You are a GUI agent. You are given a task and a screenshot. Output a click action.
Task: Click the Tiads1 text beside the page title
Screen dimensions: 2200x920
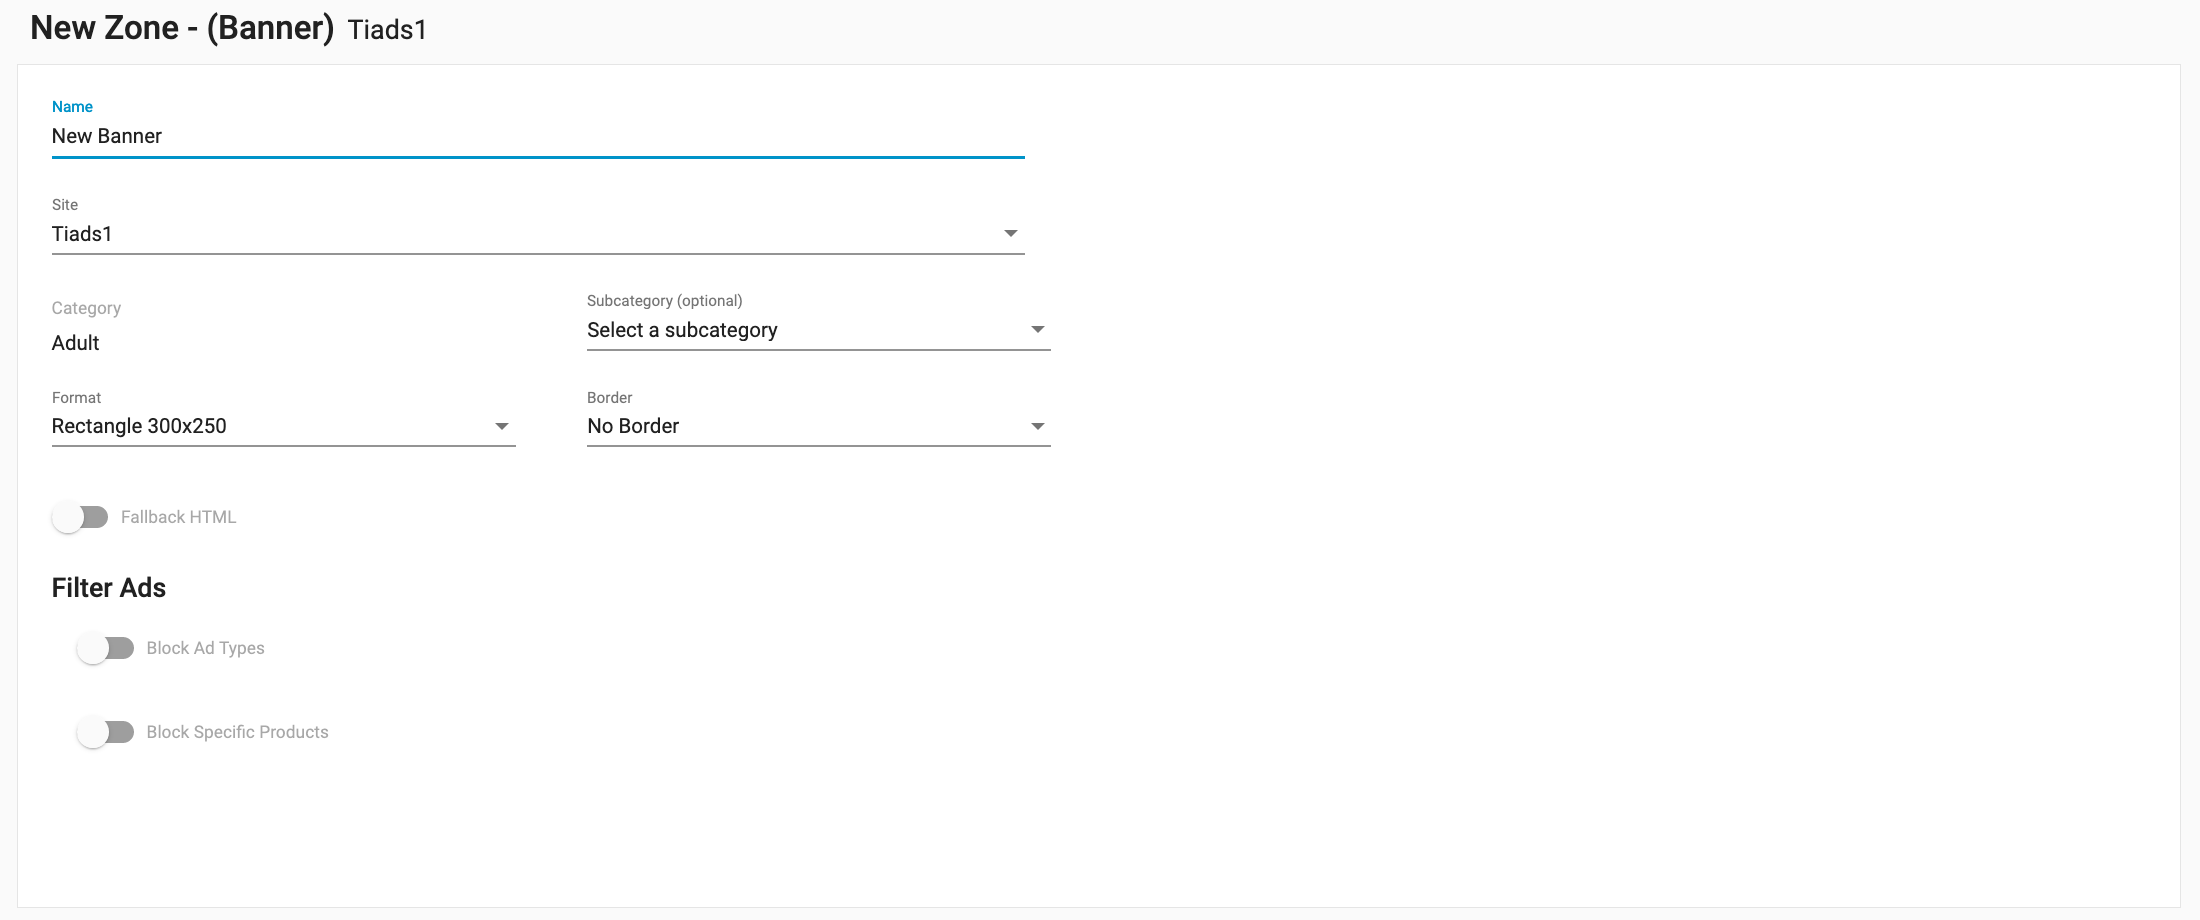click(x=387, y=30)
